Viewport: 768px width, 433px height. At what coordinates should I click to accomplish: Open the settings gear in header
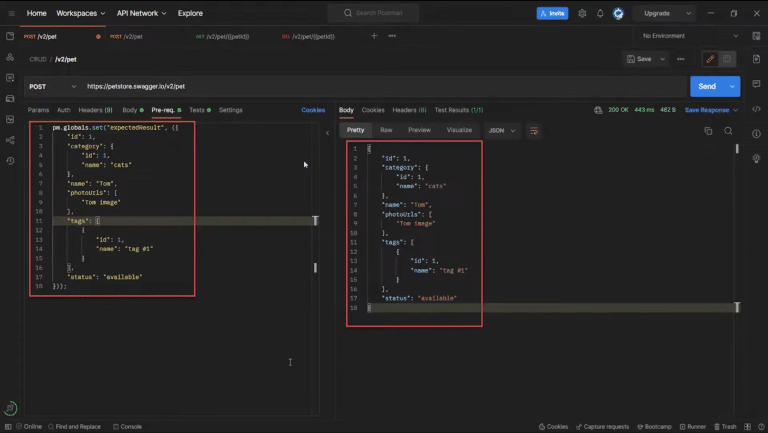(582, 14)
